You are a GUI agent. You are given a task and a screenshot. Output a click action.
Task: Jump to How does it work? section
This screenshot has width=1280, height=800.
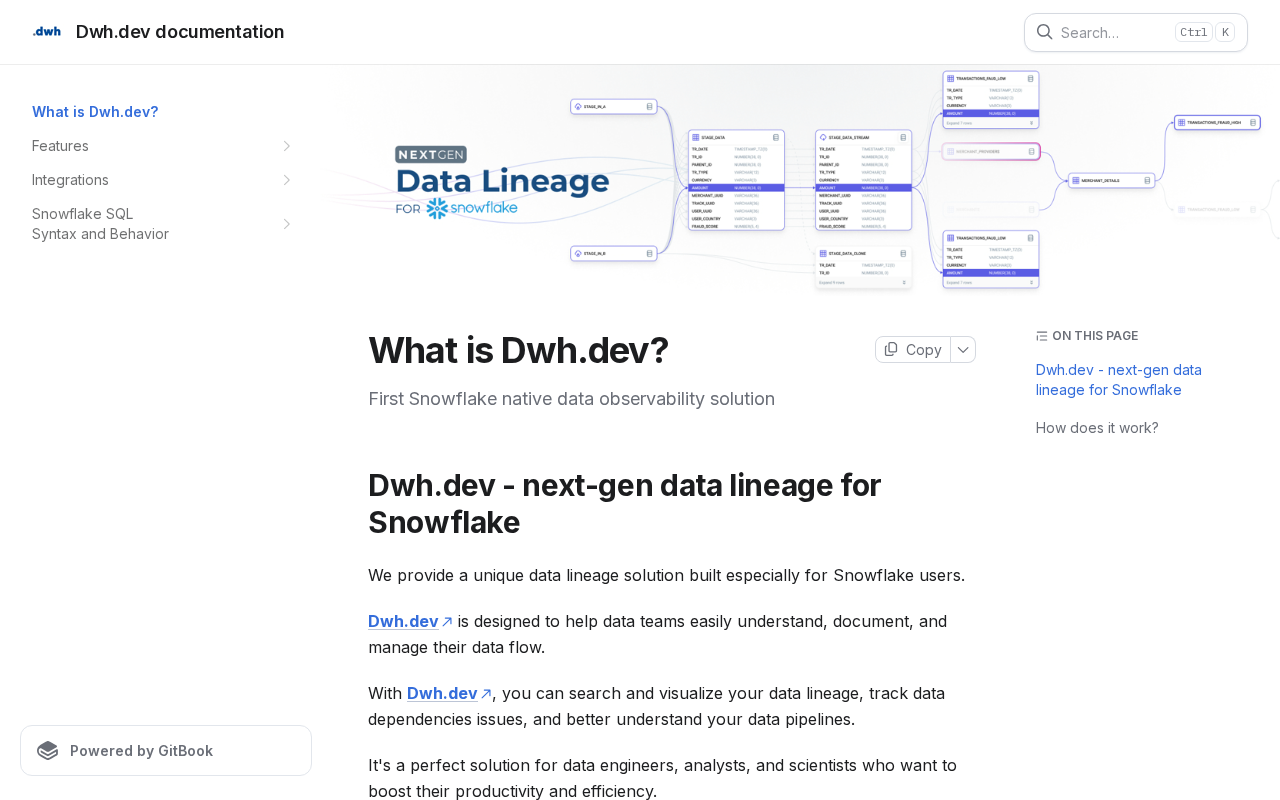pyautogui.click(x=1097, y=428)
